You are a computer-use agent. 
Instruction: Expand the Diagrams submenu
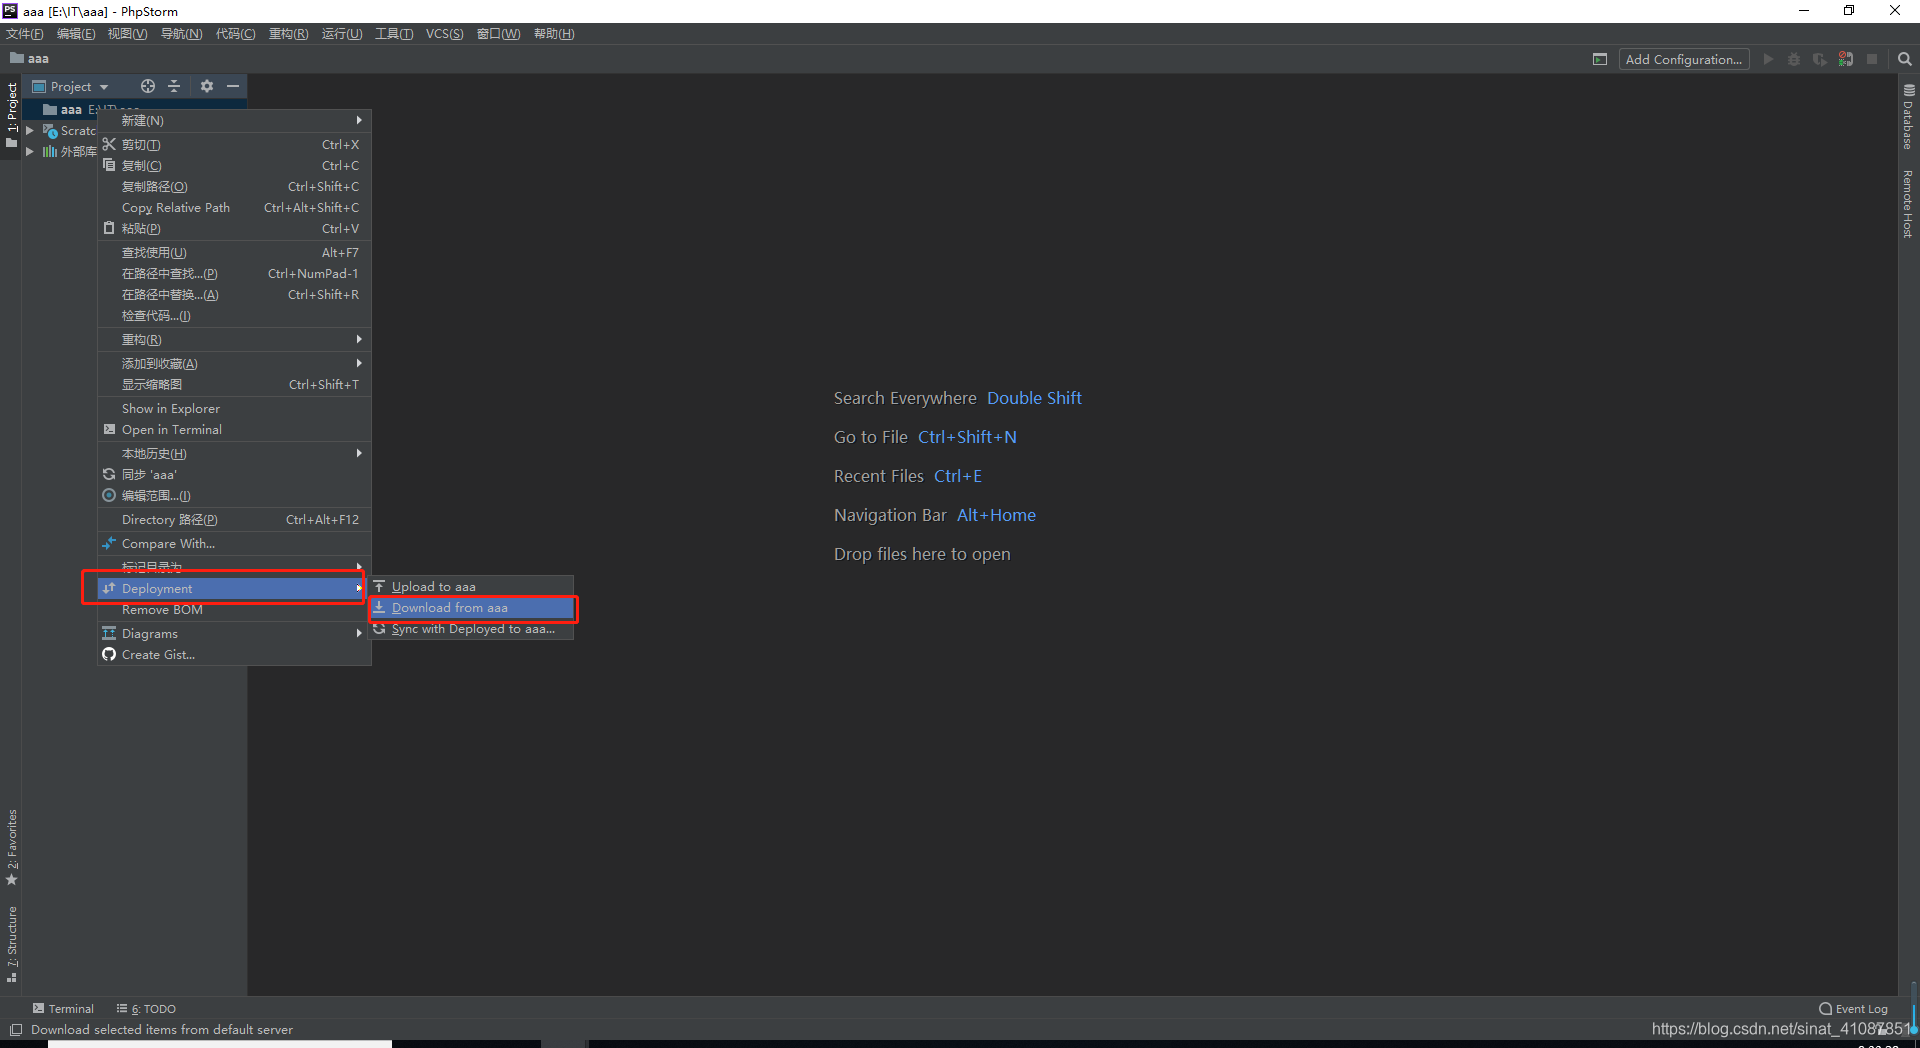pyautogui.click(x=234, y=634)
